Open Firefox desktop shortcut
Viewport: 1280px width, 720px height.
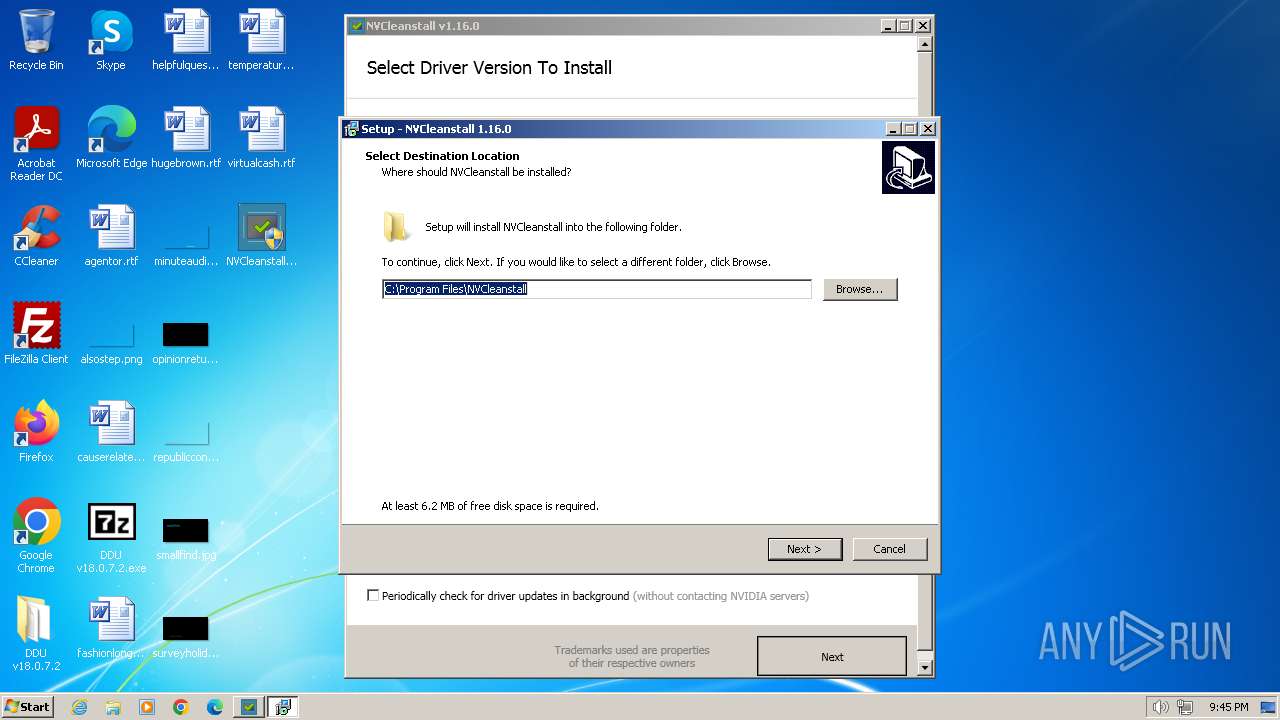click(36, 432)
